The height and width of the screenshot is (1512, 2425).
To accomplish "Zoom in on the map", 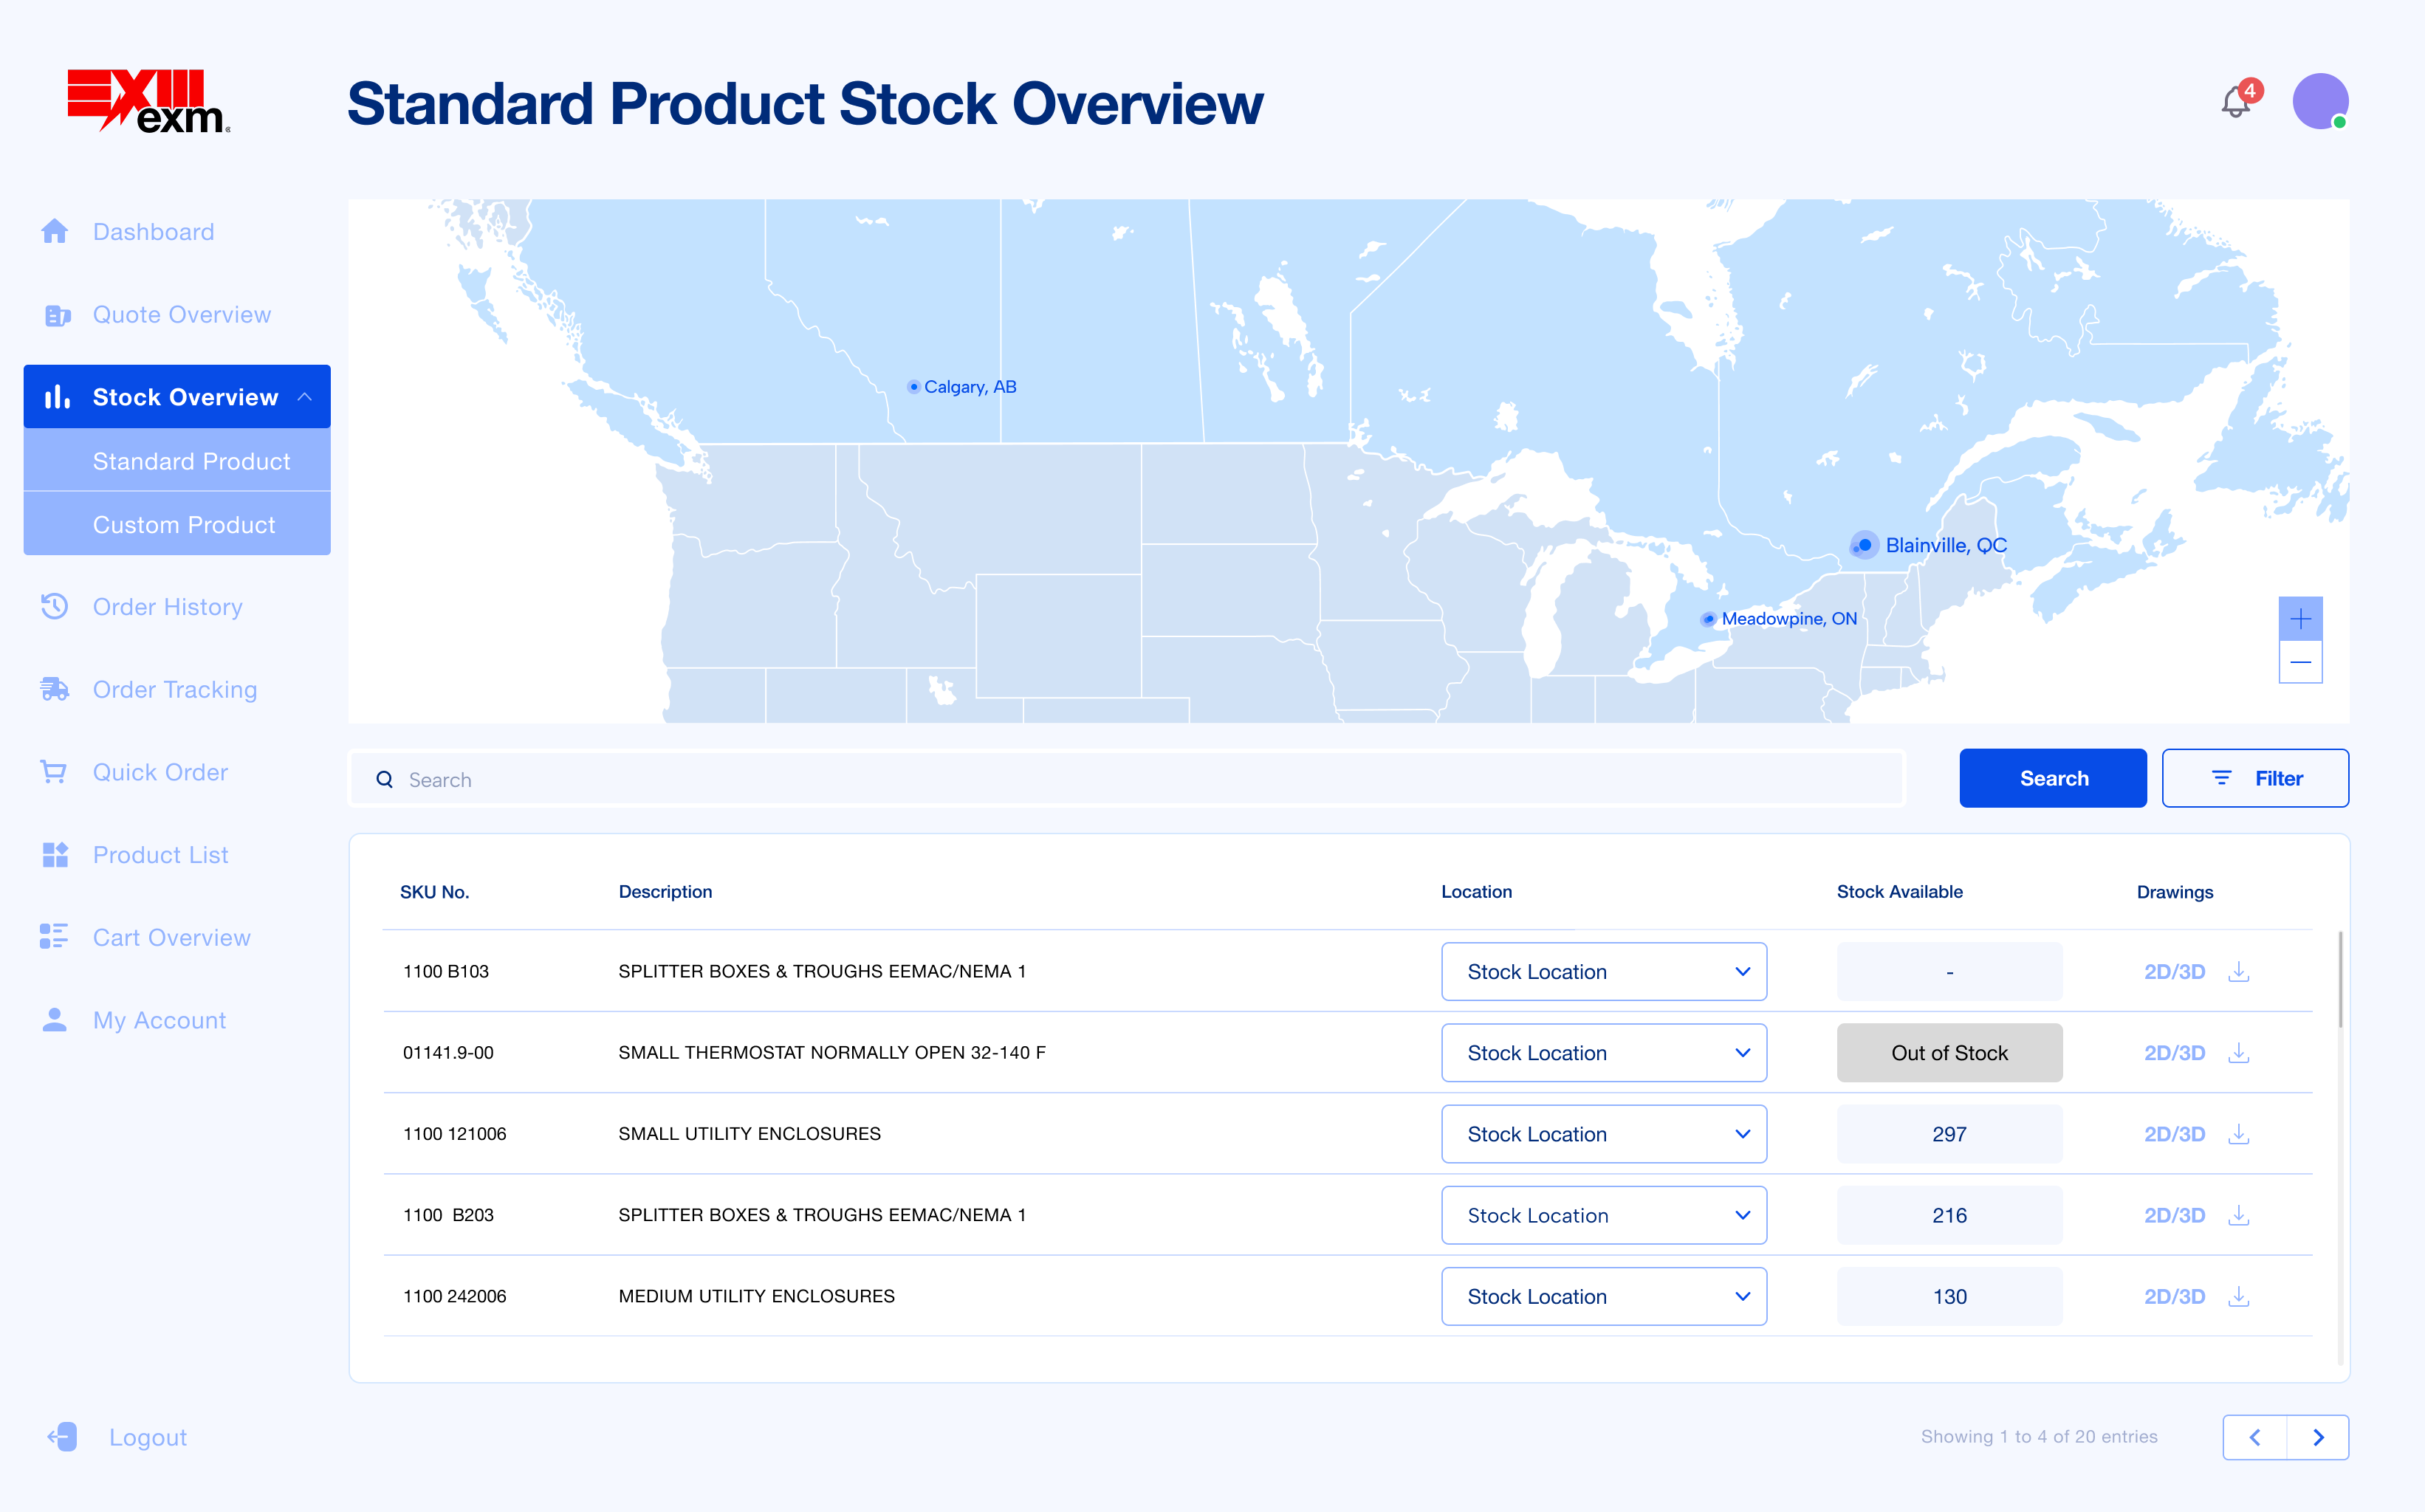I will click(x=2300, y=619).
